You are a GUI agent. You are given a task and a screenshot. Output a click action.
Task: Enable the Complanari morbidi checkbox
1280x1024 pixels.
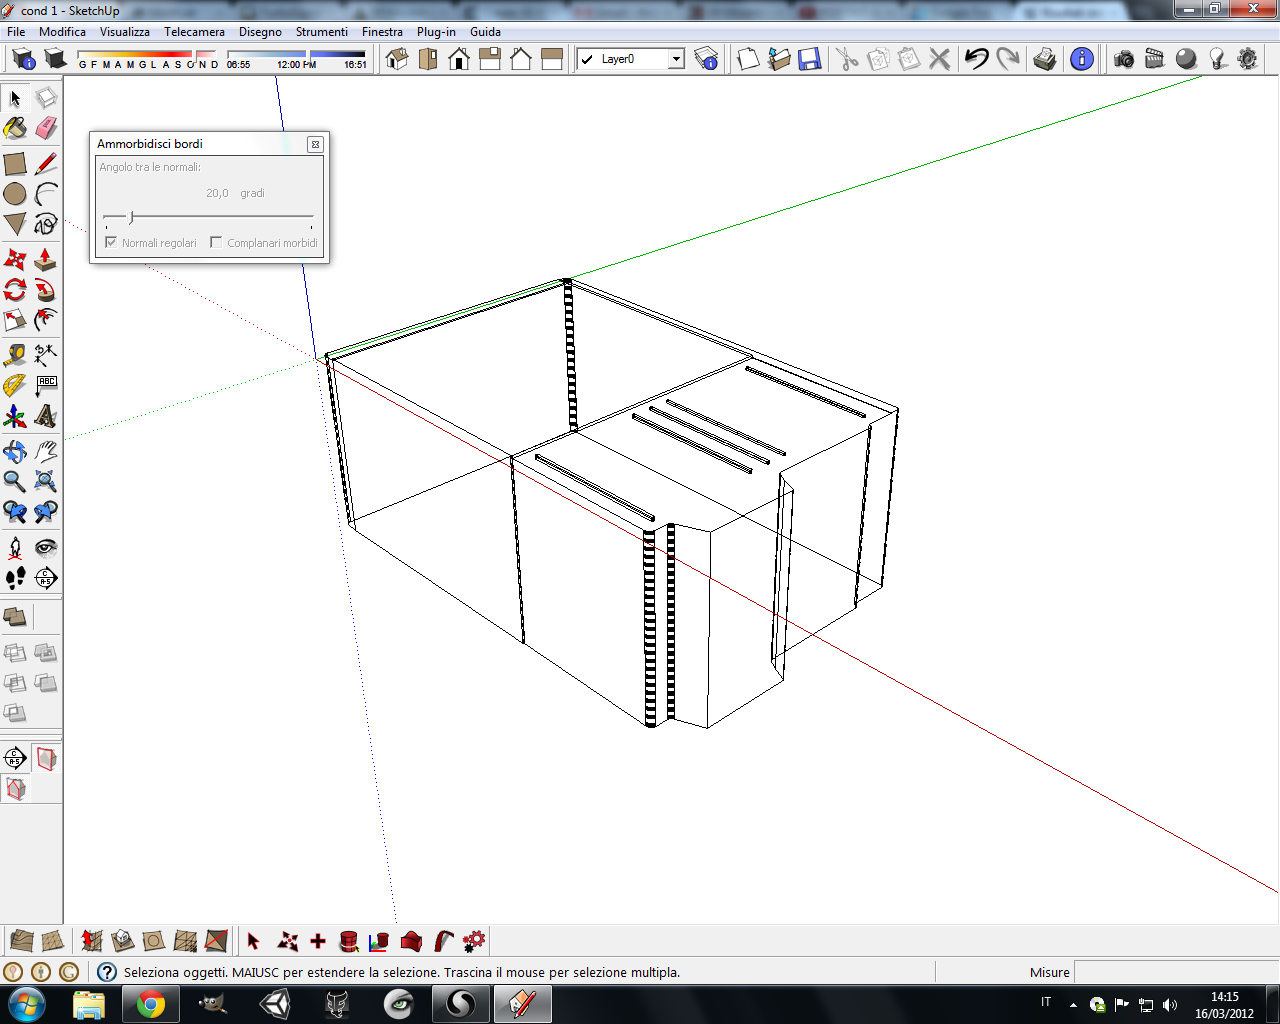pos(215,242)
